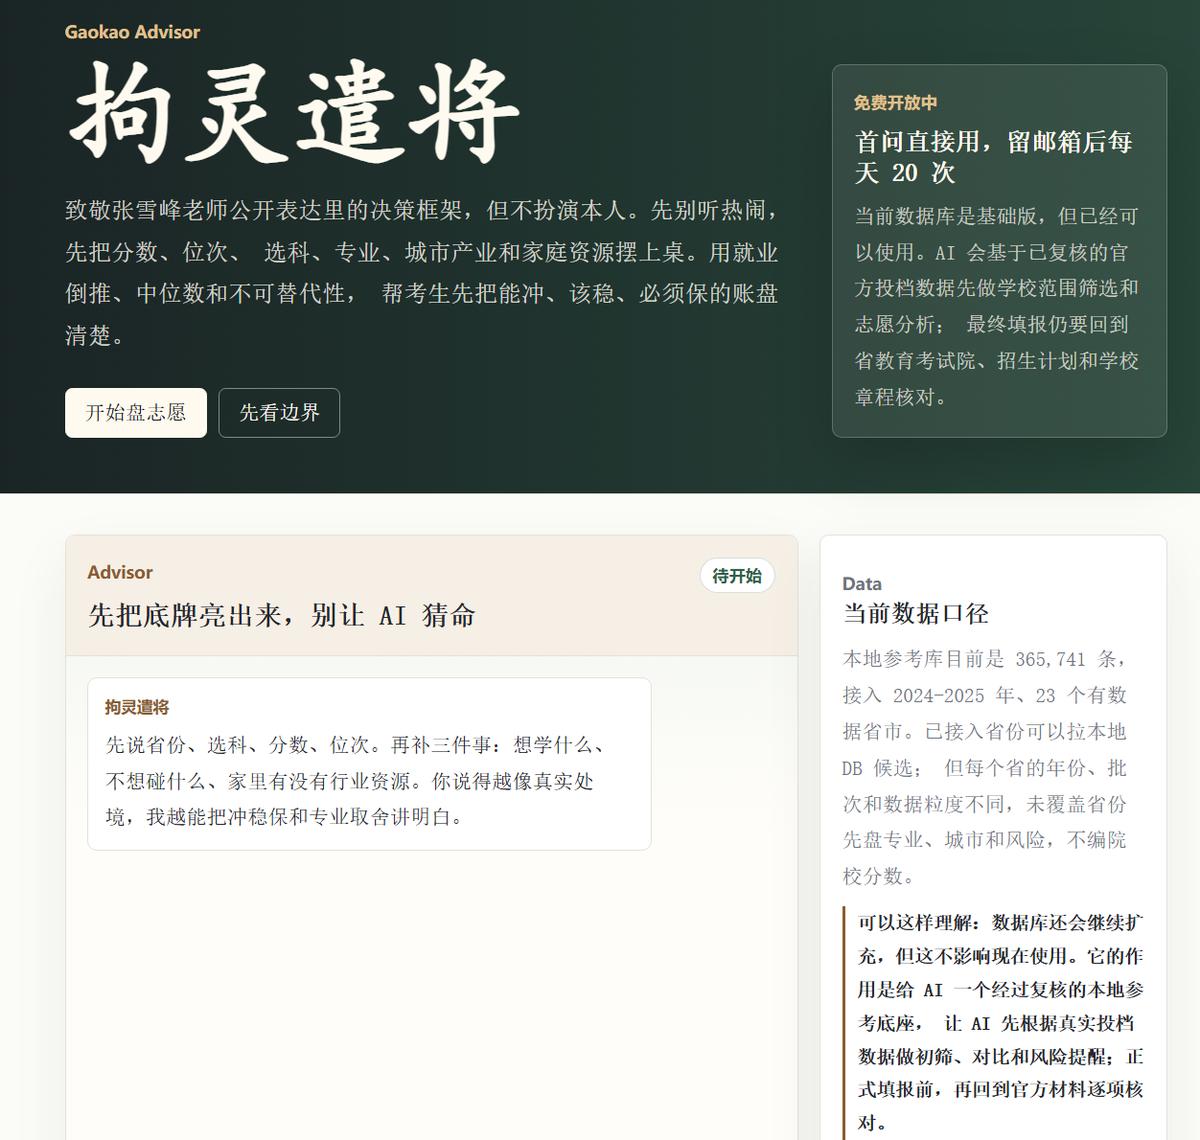Open the 先看边界 button
The image size is (1200, 1140).
279,413
